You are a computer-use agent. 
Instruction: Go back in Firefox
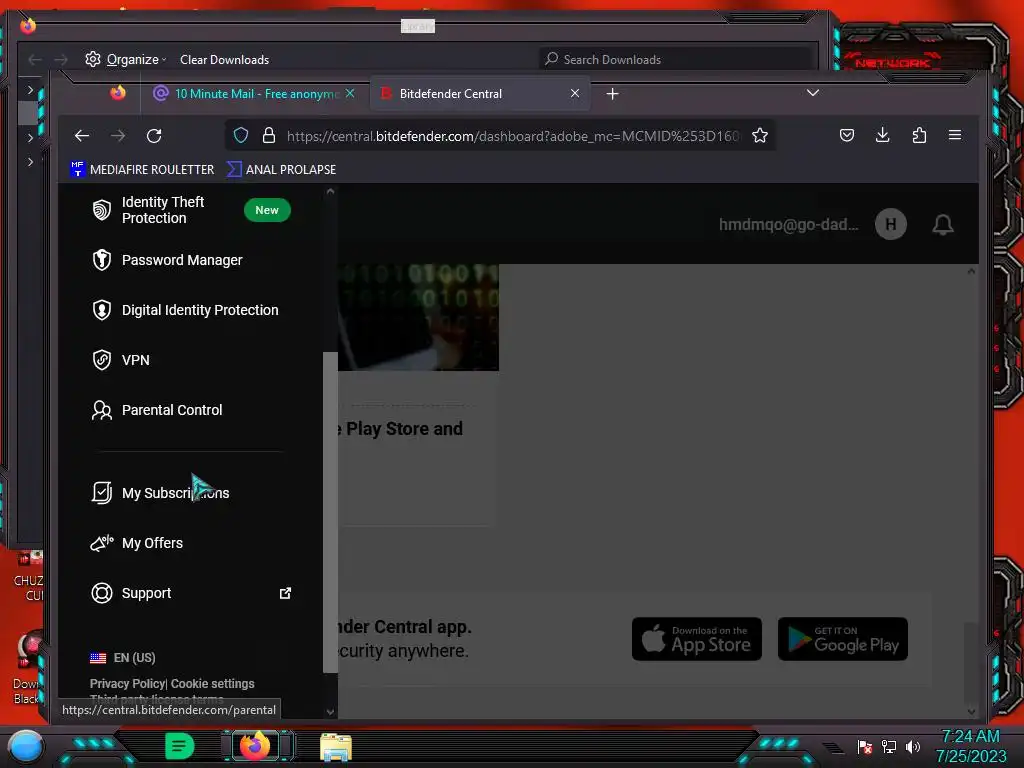(x=82, y=136)
